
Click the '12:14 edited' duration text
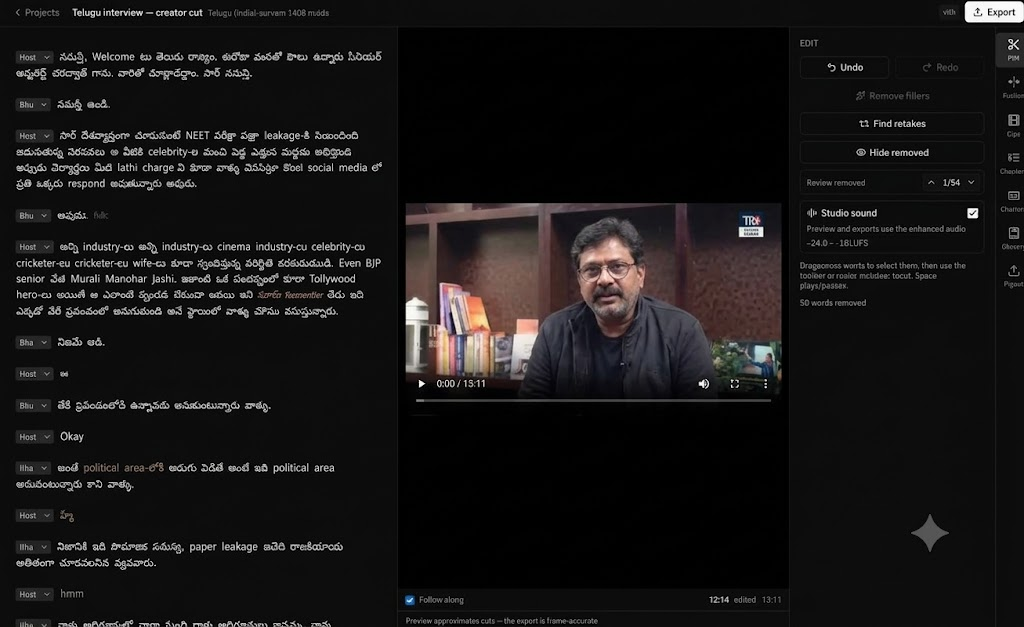(x=732, y=600)
